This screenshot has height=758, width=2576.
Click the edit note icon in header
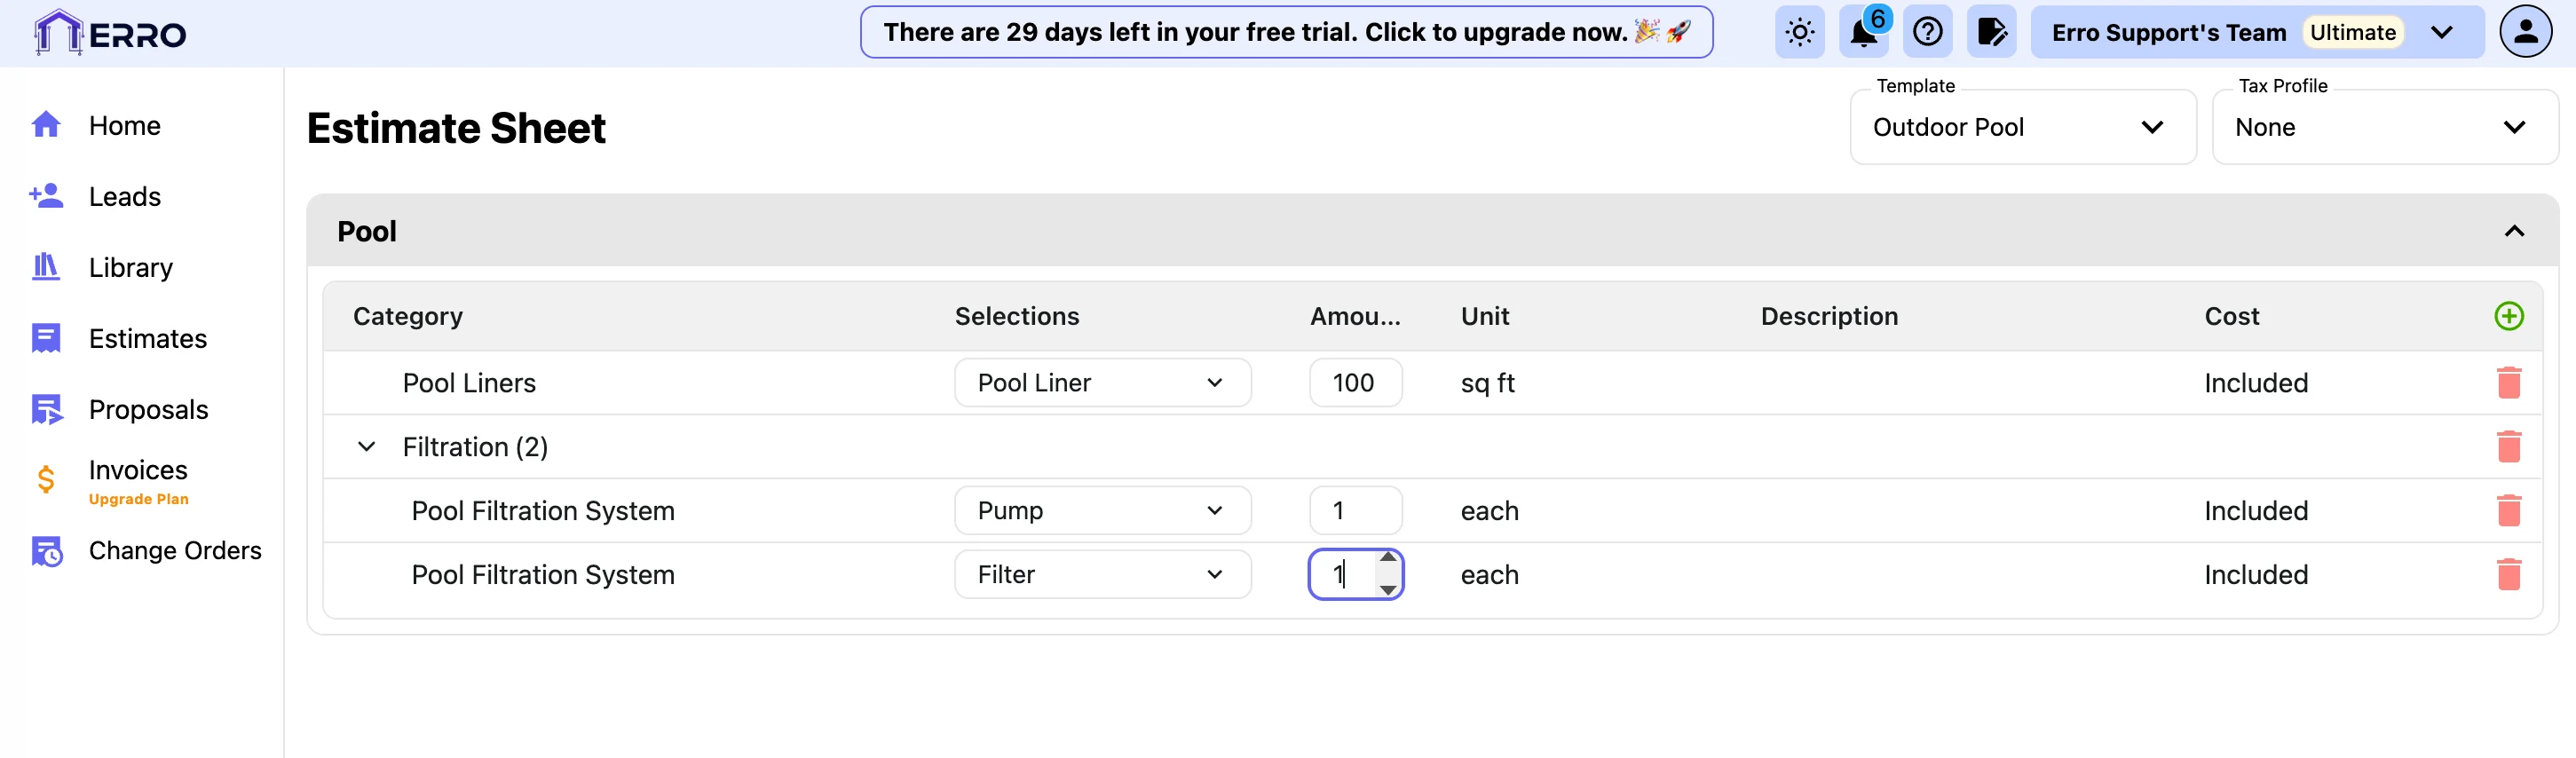(x=1991, y=33)
